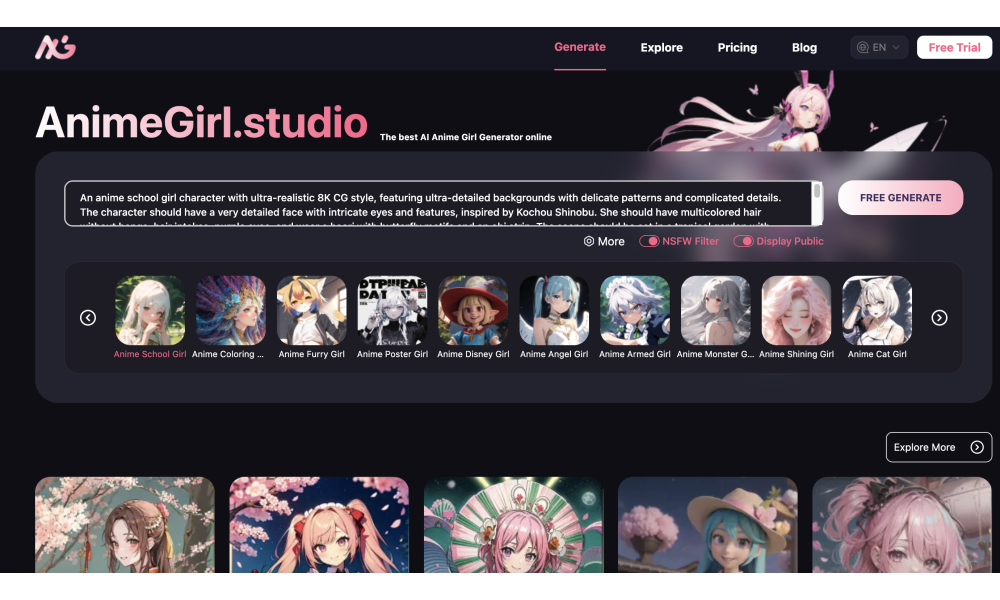Select the Anime Armed Girl style

click(x=635, y=318)
